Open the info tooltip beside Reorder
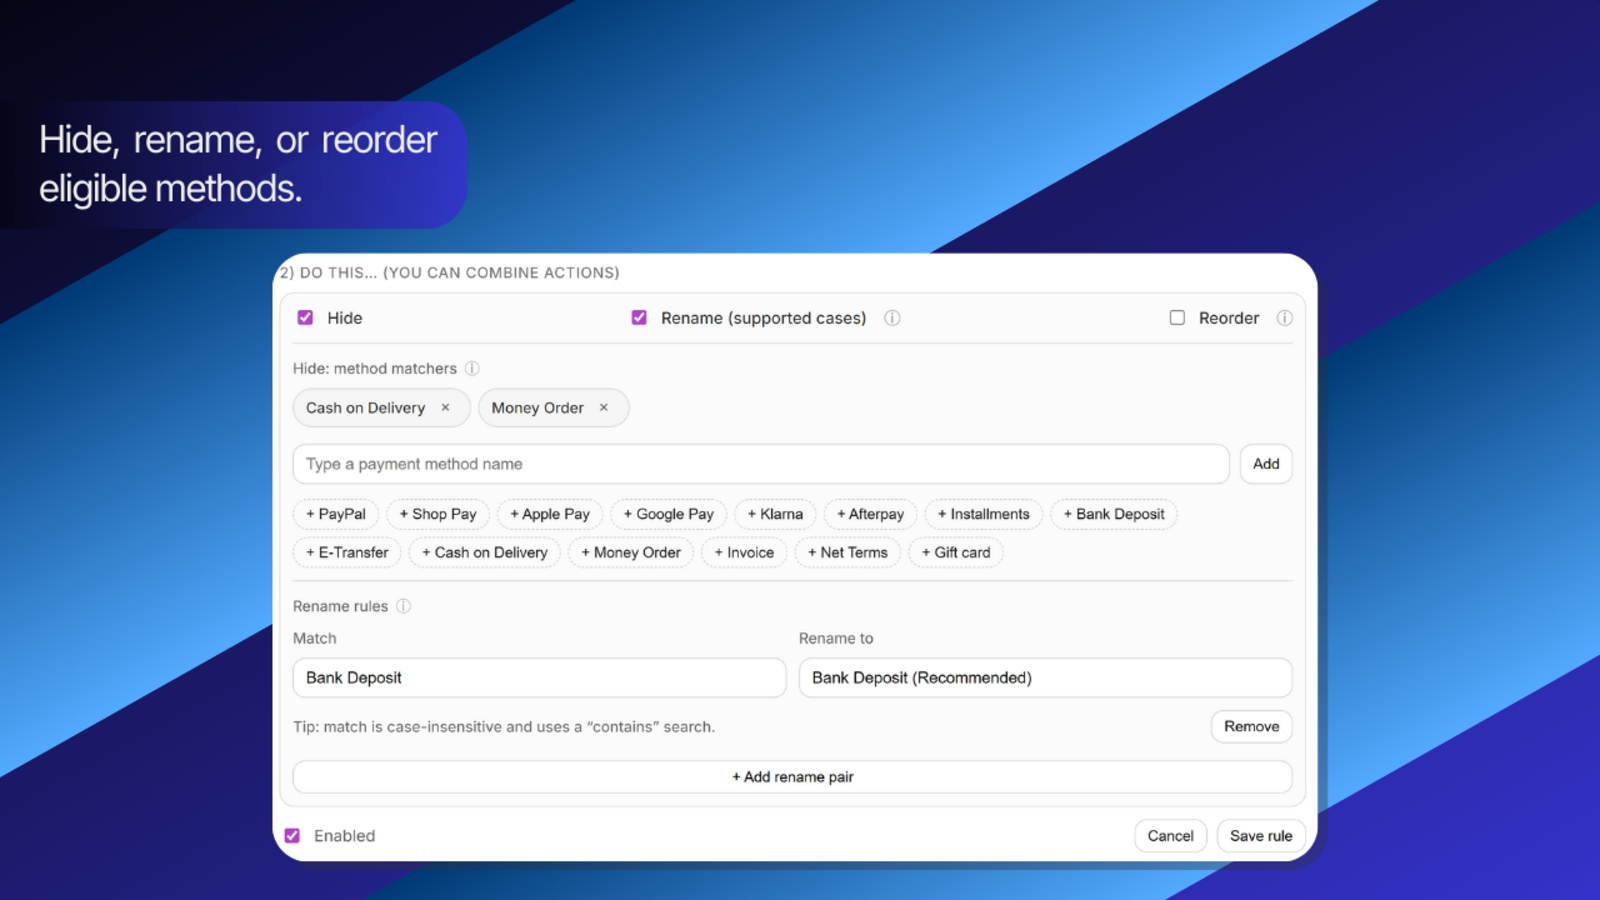 coord(1285,318)
